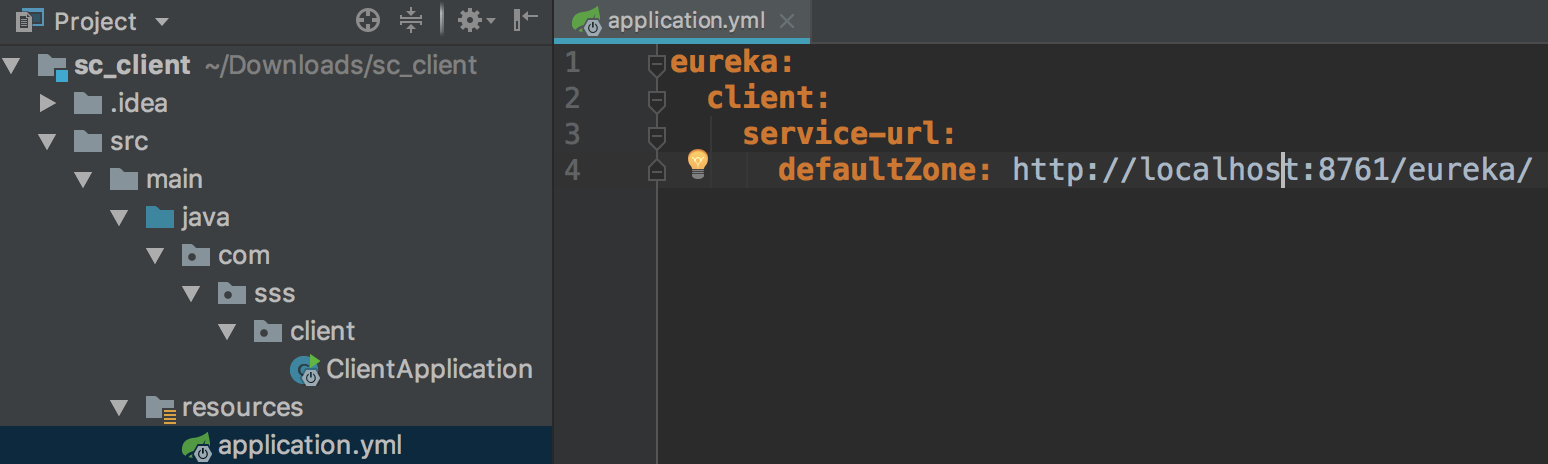The height and width of the screenshot is (464, 1548).
Task: Collapse the src folder
Action: pos(48,141)
